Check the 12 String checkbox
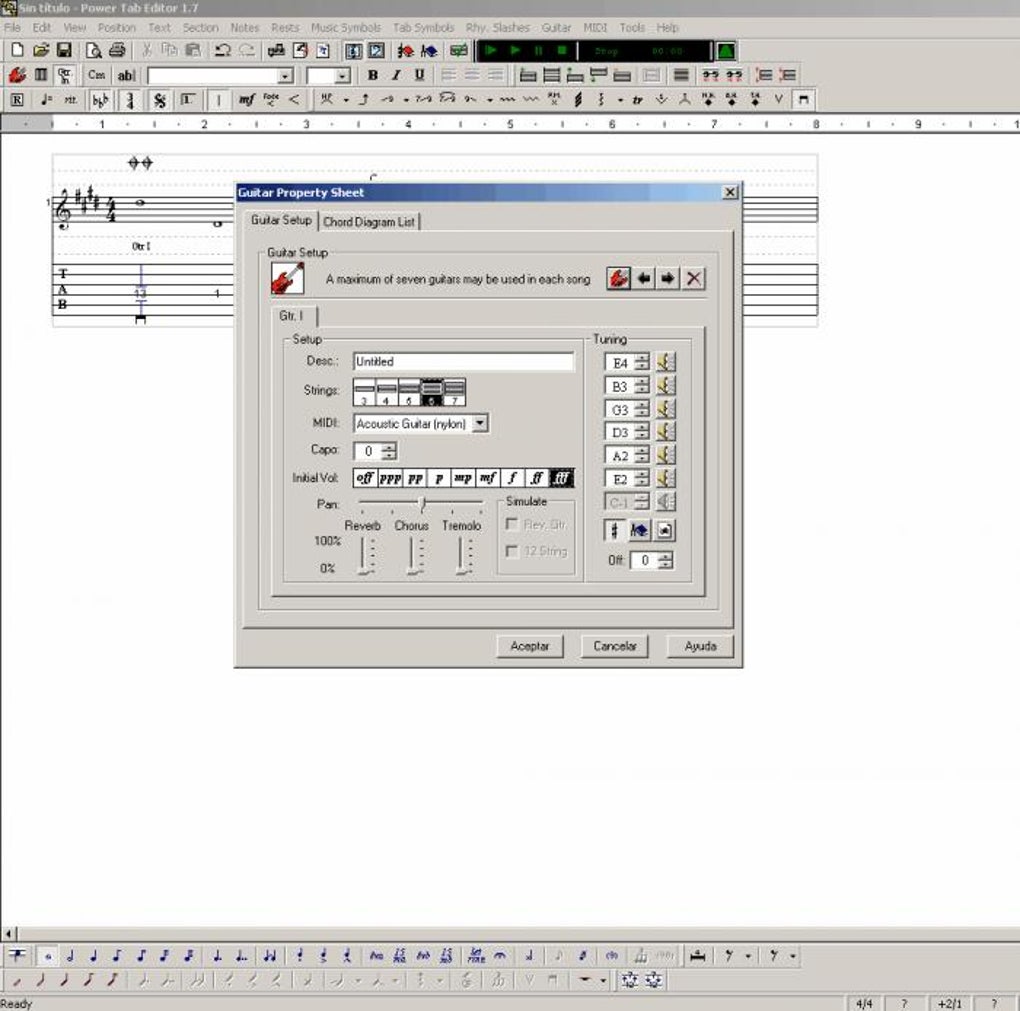 [512, 551]
